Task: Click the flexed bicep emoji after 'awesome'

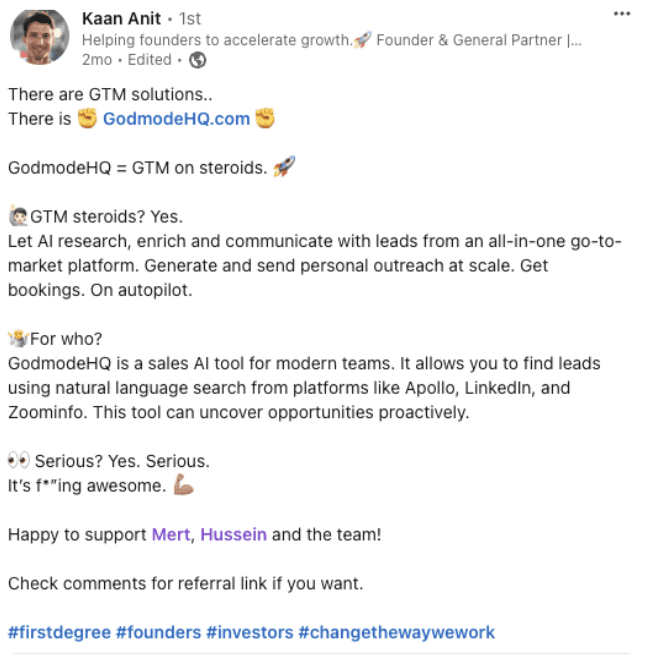Action: coord(184,485)
